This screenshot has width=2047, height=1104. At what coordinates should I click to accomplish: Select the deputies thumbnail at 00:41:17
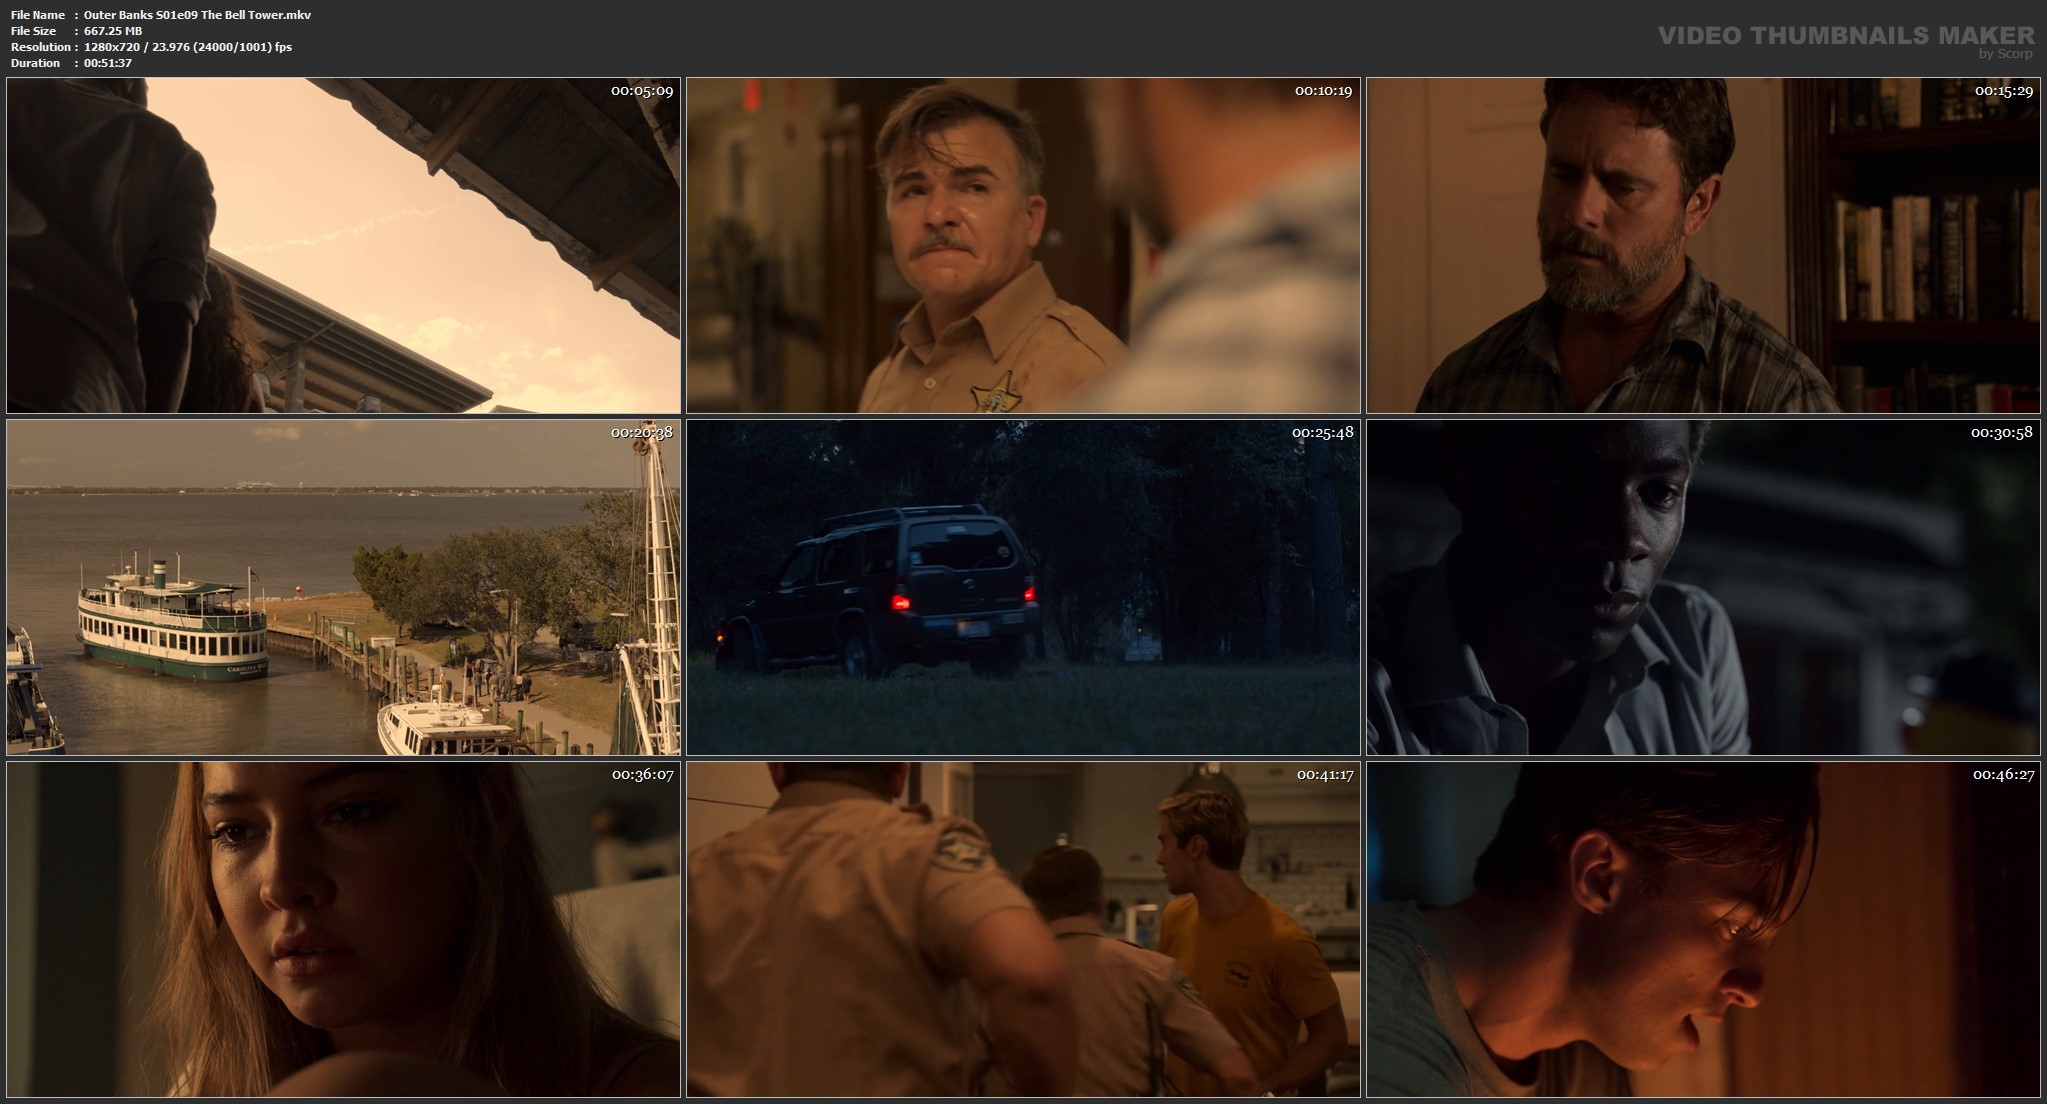coord(1022,929)
